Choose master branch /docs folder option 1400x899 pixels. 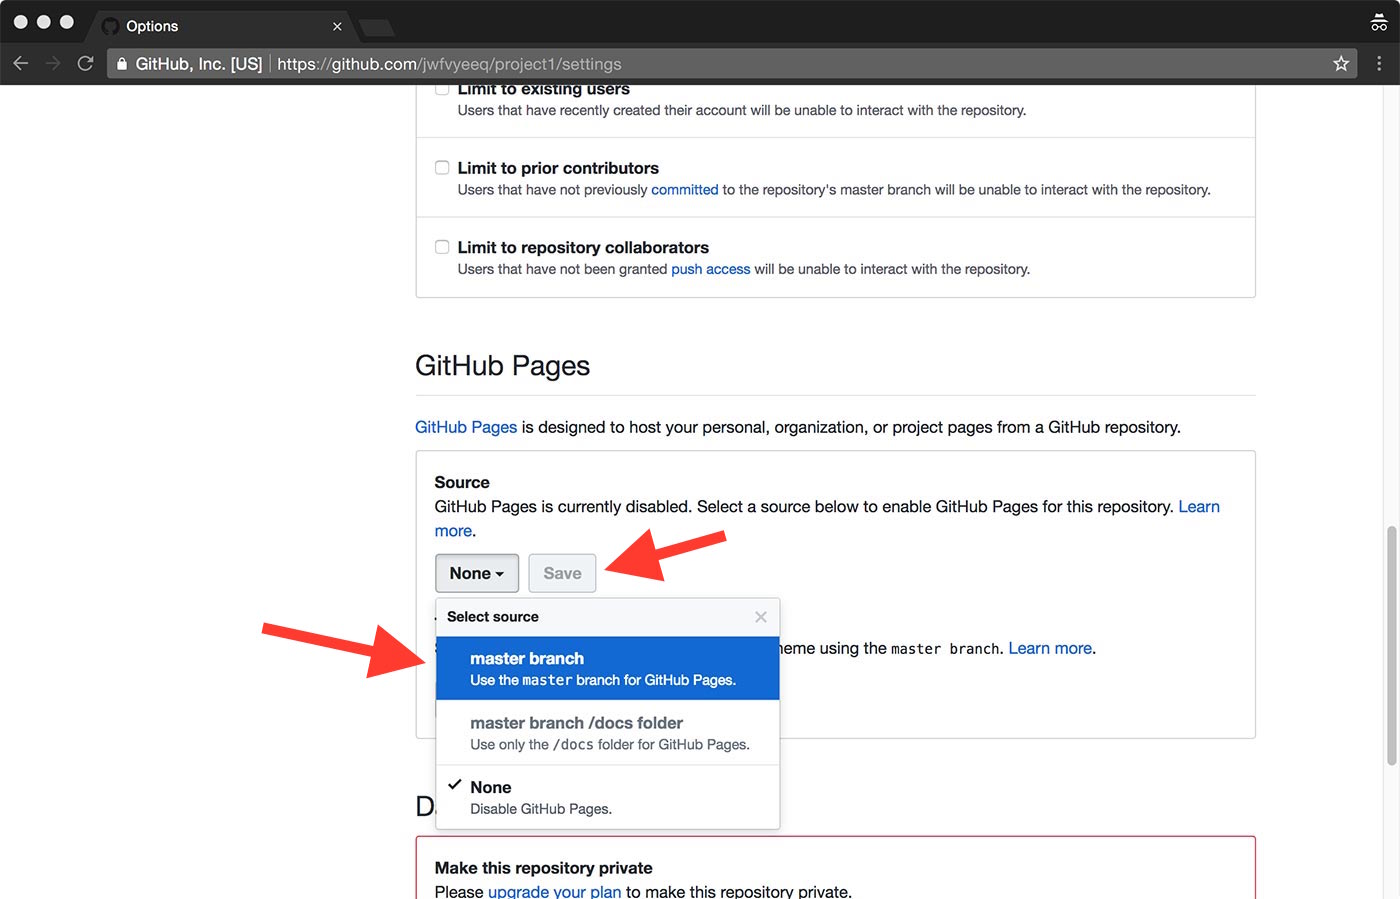[x=608, y=733]
